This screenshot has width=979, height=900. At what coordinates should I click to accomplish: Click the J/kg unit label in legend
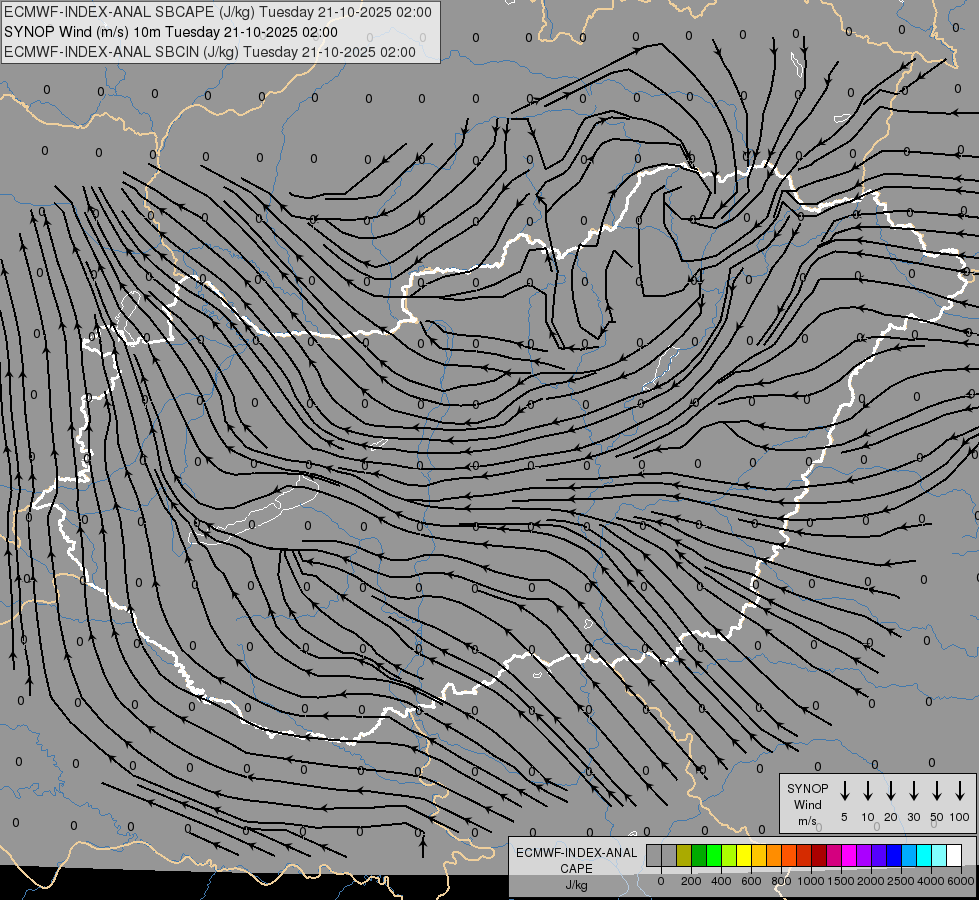[576, 885]
